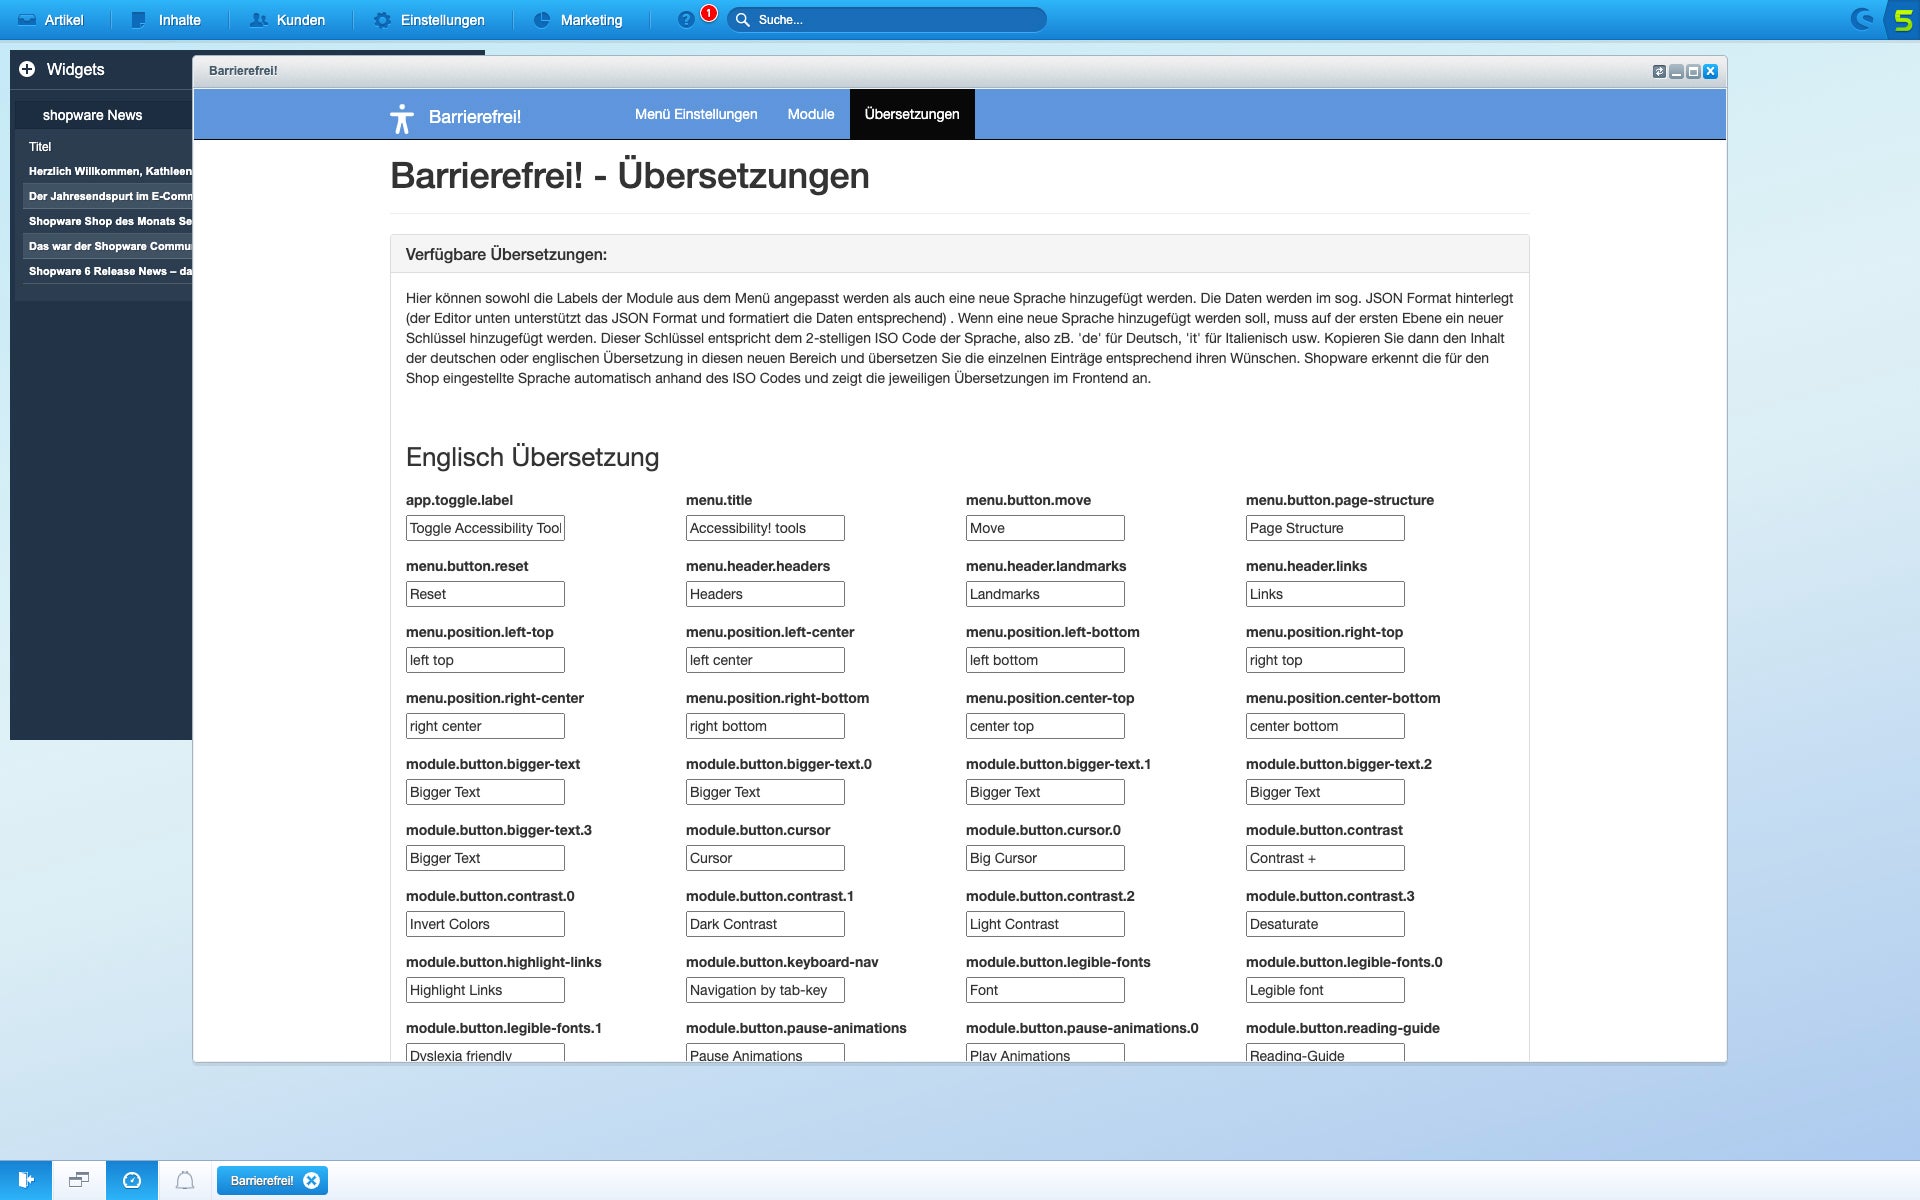Viewport: 1920px width, 1200px height.
Task: Click the accessibility person icon in header
Action: pyautogui.click(x=402, y=116)
